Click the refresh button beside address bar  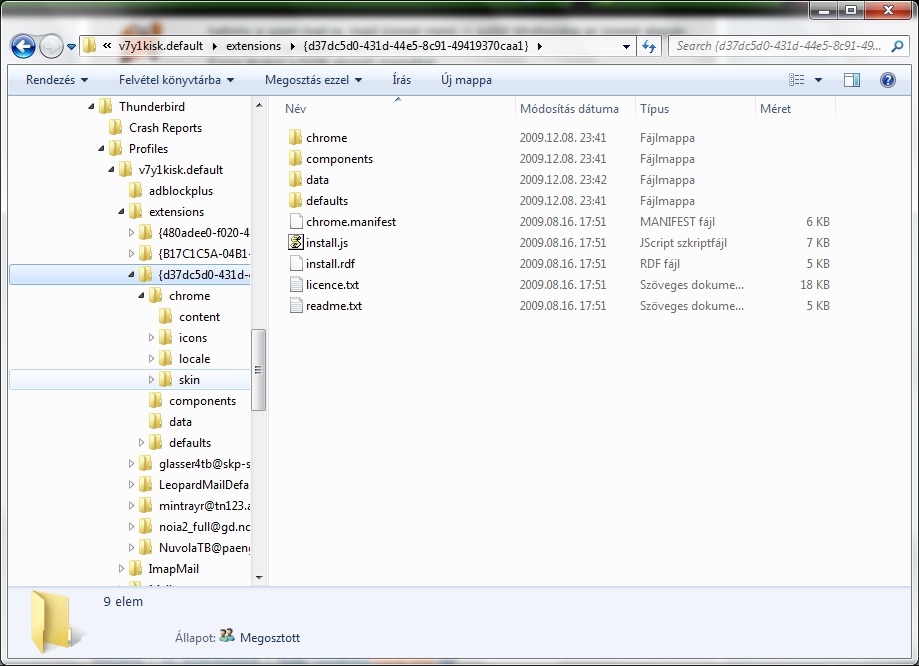tap(649, 46)
